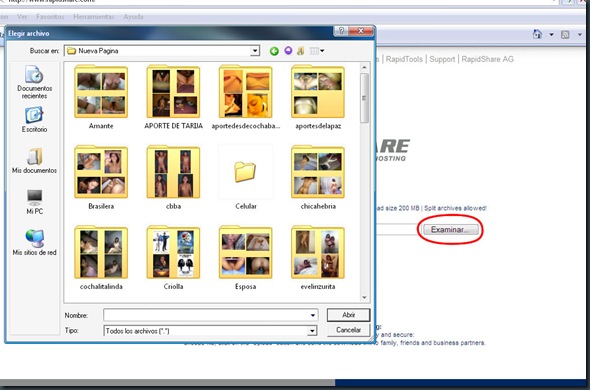
Task: Follow the Support link
Action: (442, 59)
